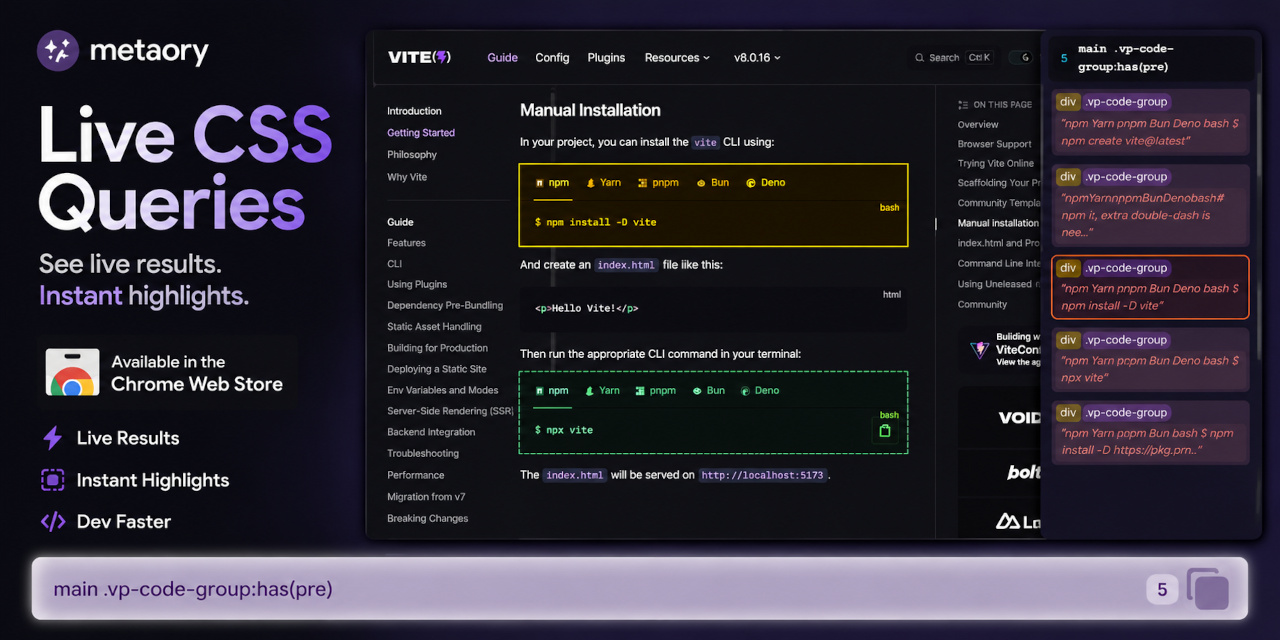
Task: Open the Philosophy sidebar link
Action: pos(412,155)
